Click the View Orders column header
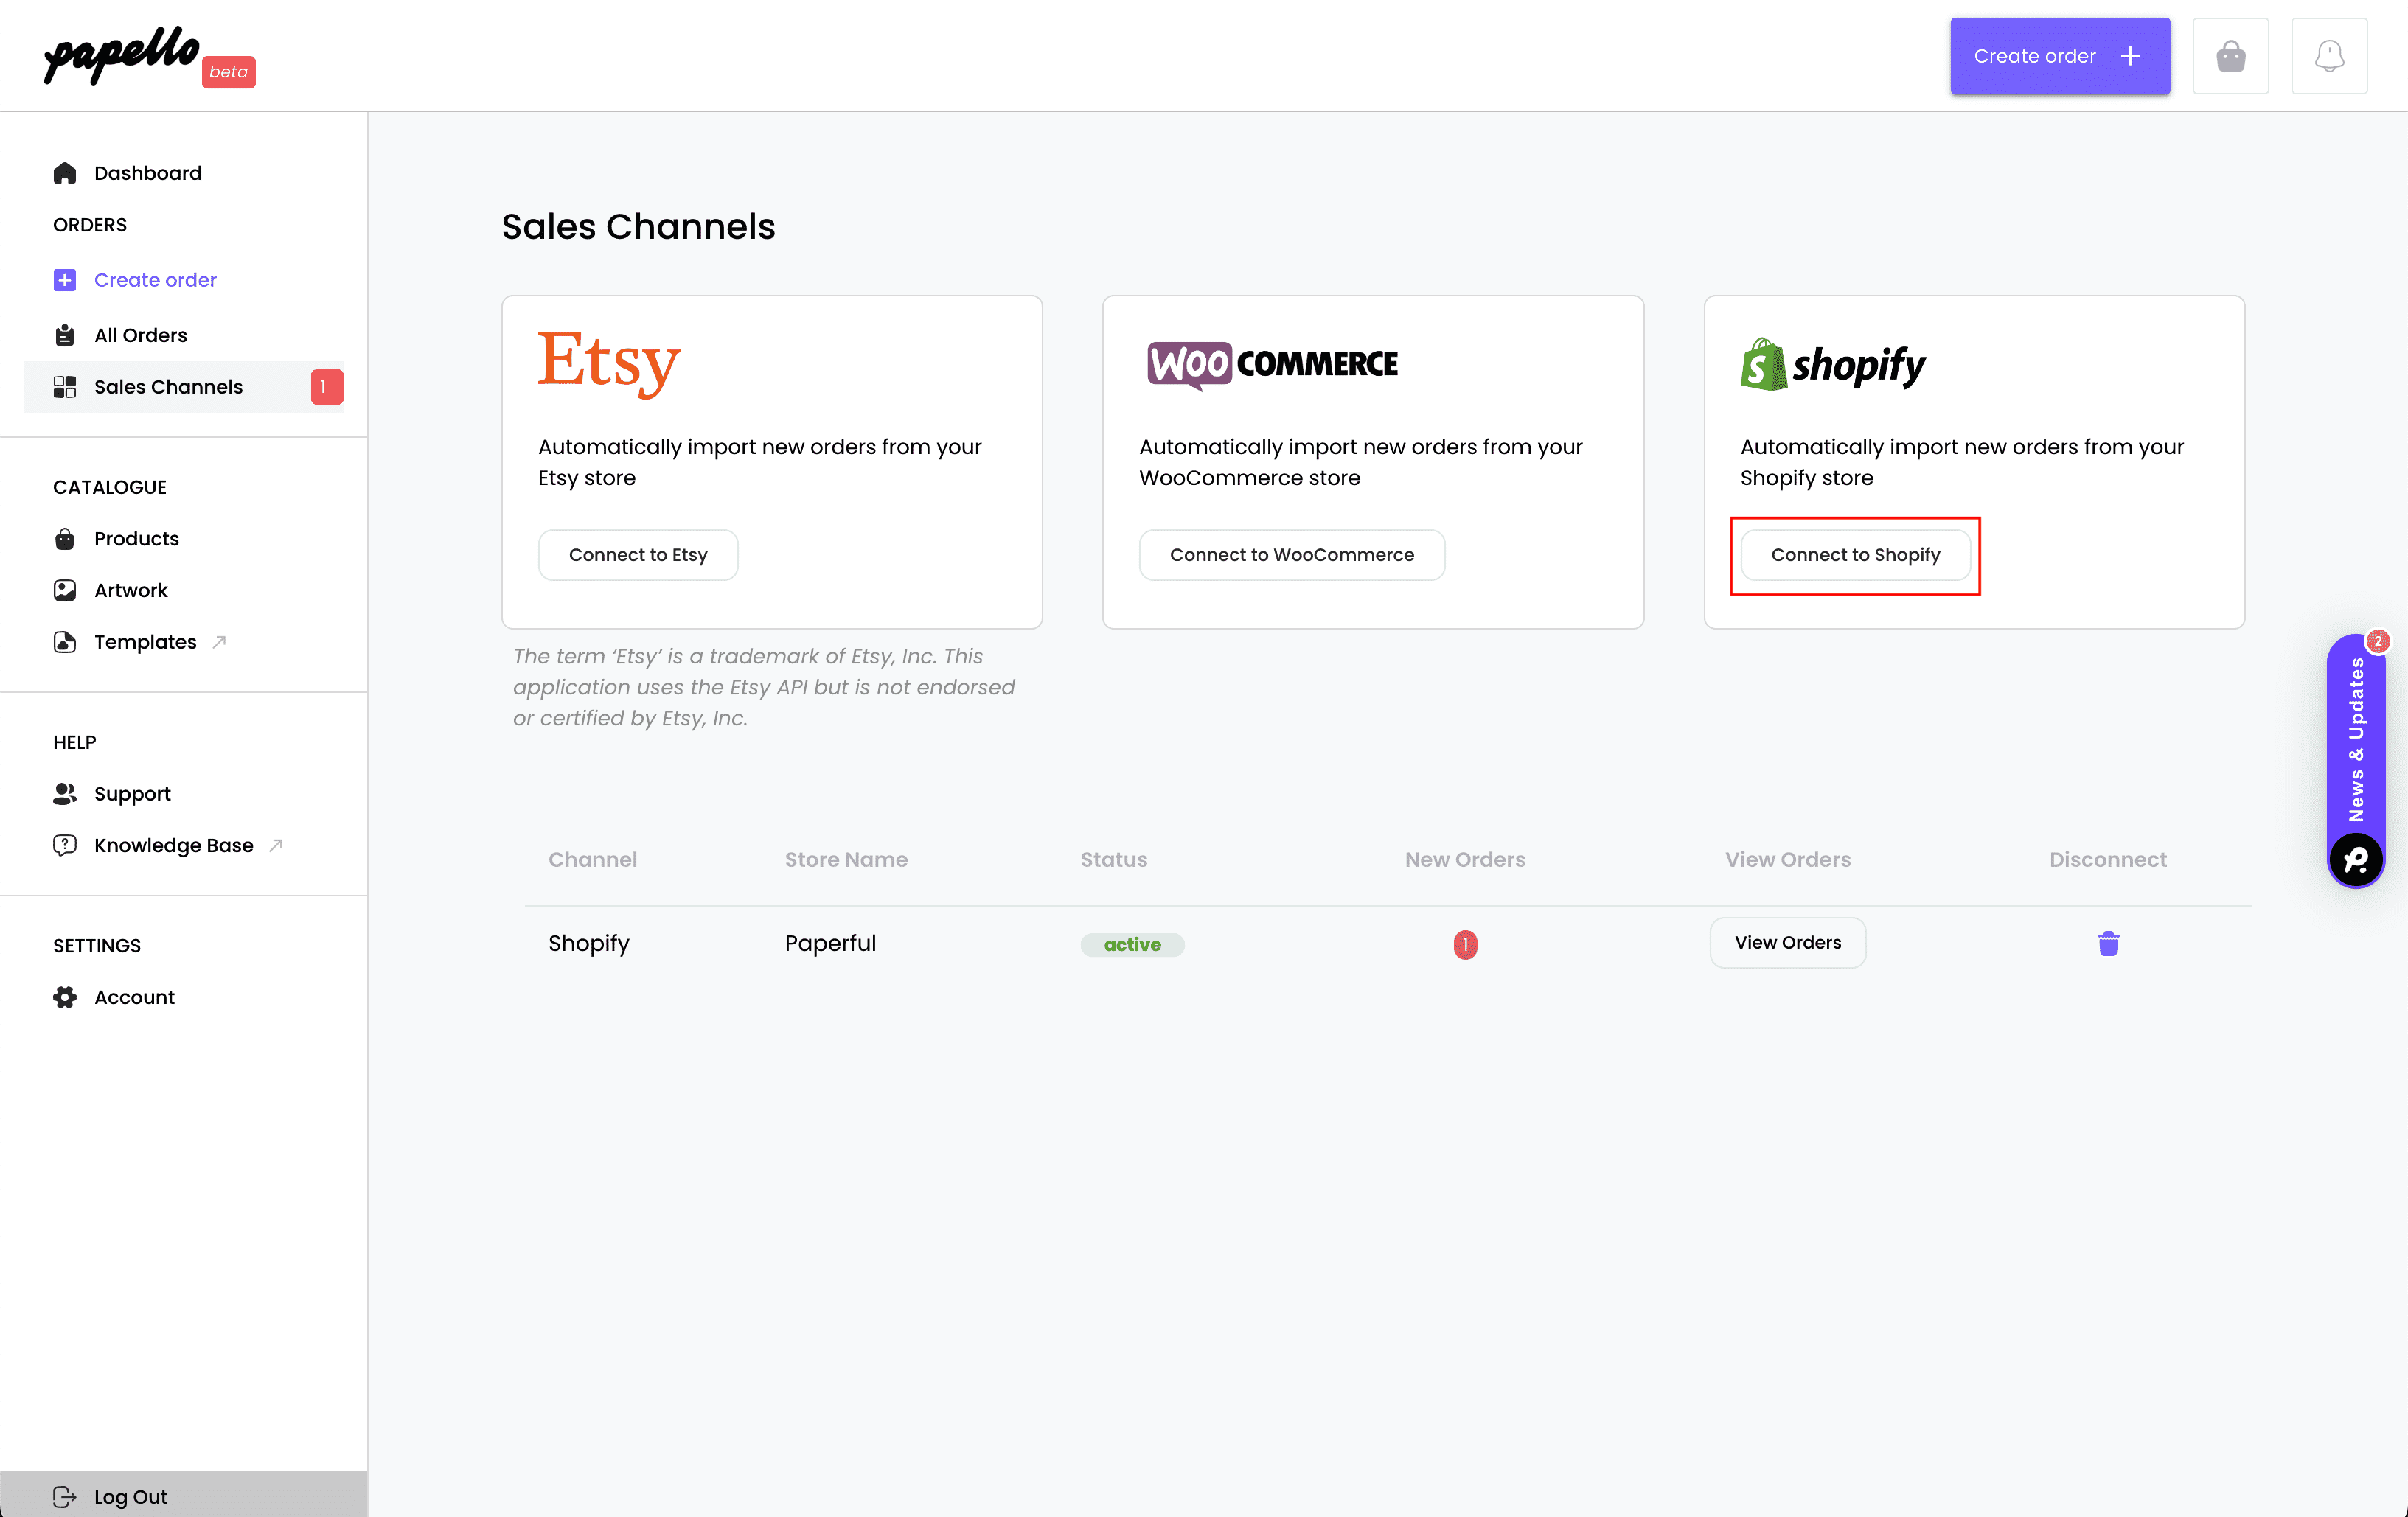Viewport: 2408px width, 1517px height. [x=1787, y=859]
